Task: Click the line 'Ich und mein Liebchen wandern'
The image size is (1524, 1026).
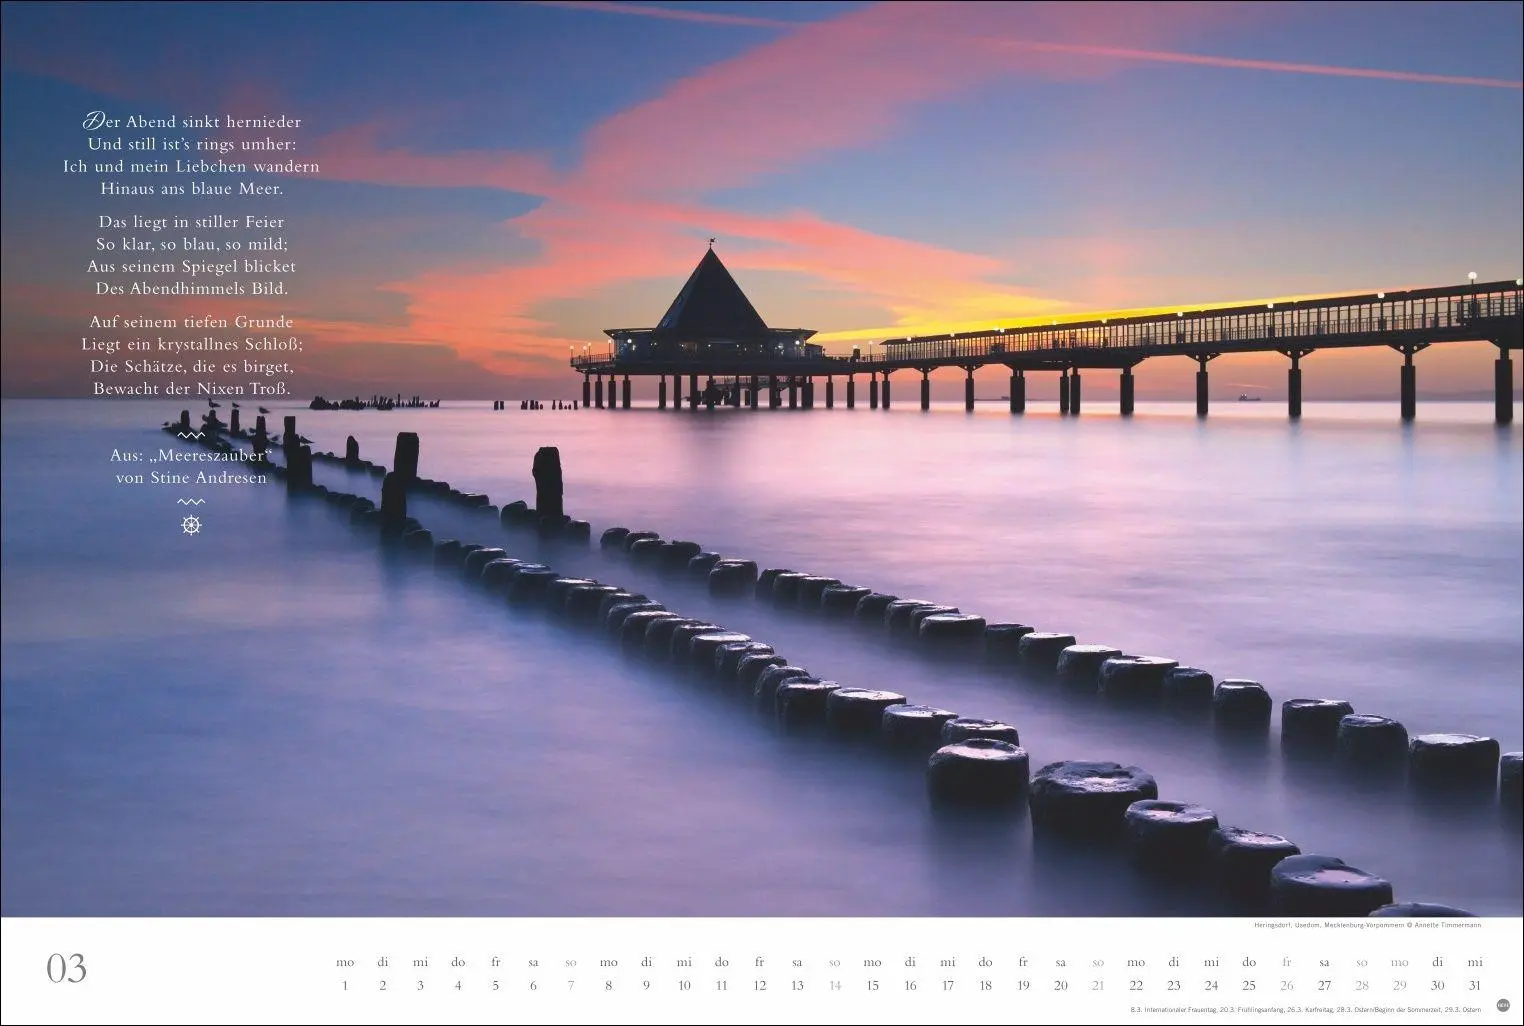Action: (191, 166)
